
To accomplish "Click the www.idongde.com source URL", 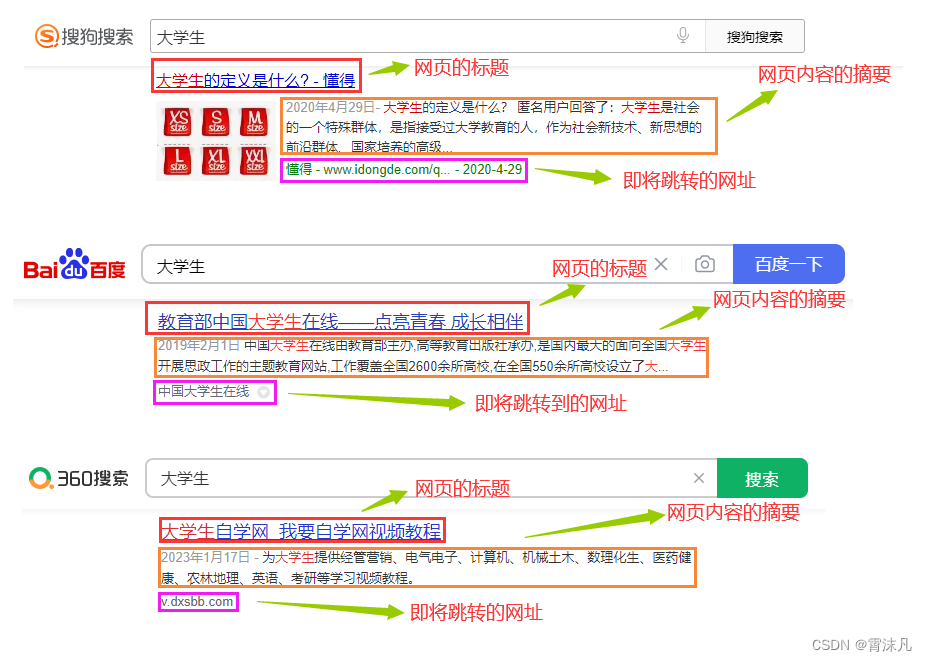I will pyautogui.click(x=404, y=170).
